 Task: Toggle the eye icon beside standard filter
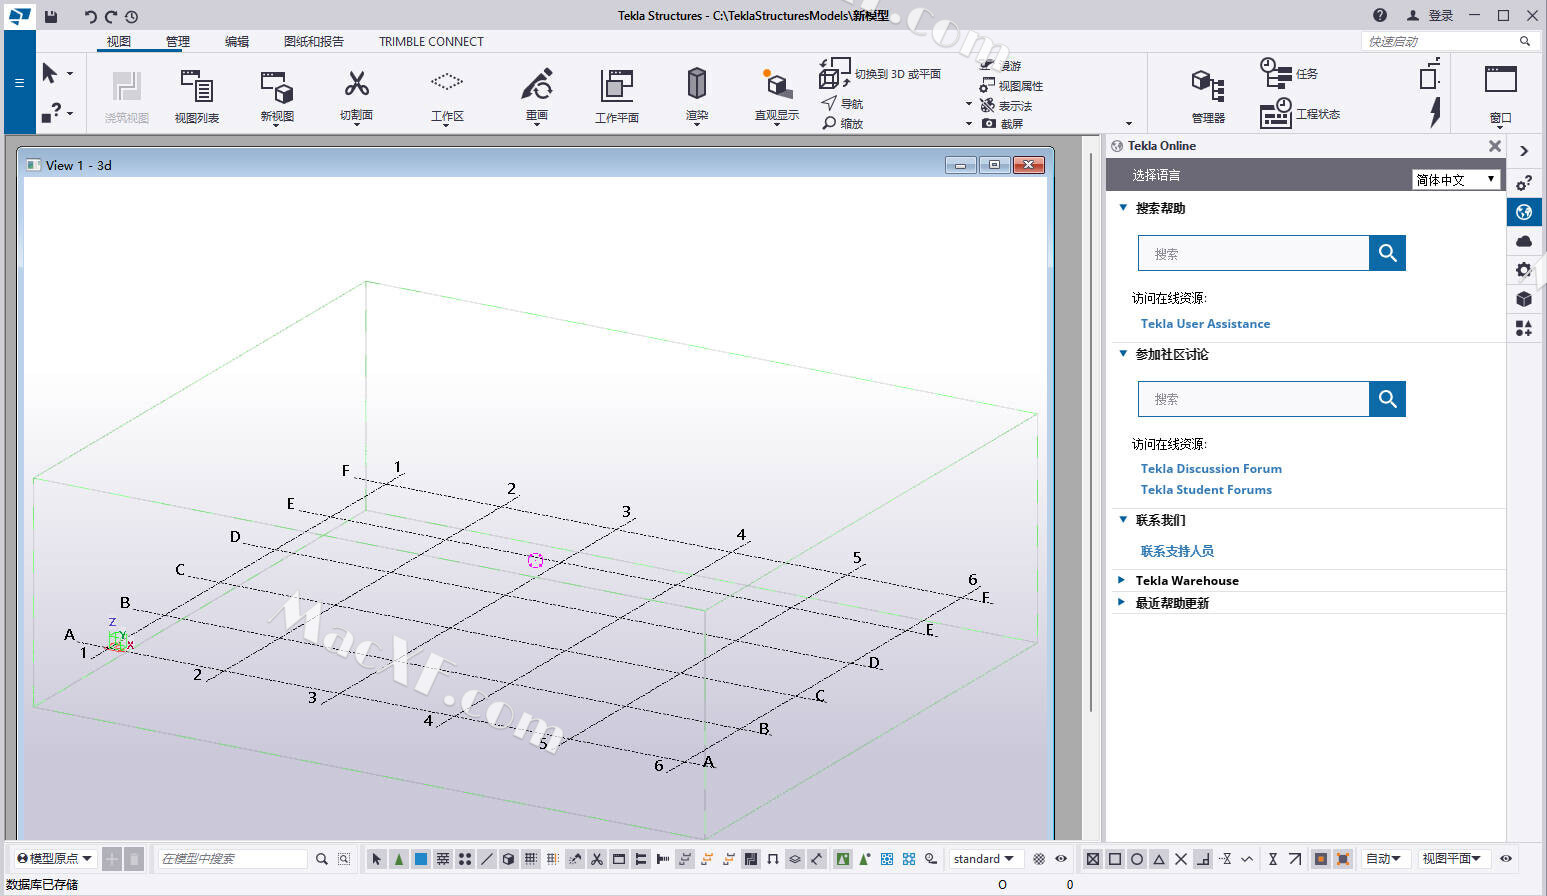1061,859
